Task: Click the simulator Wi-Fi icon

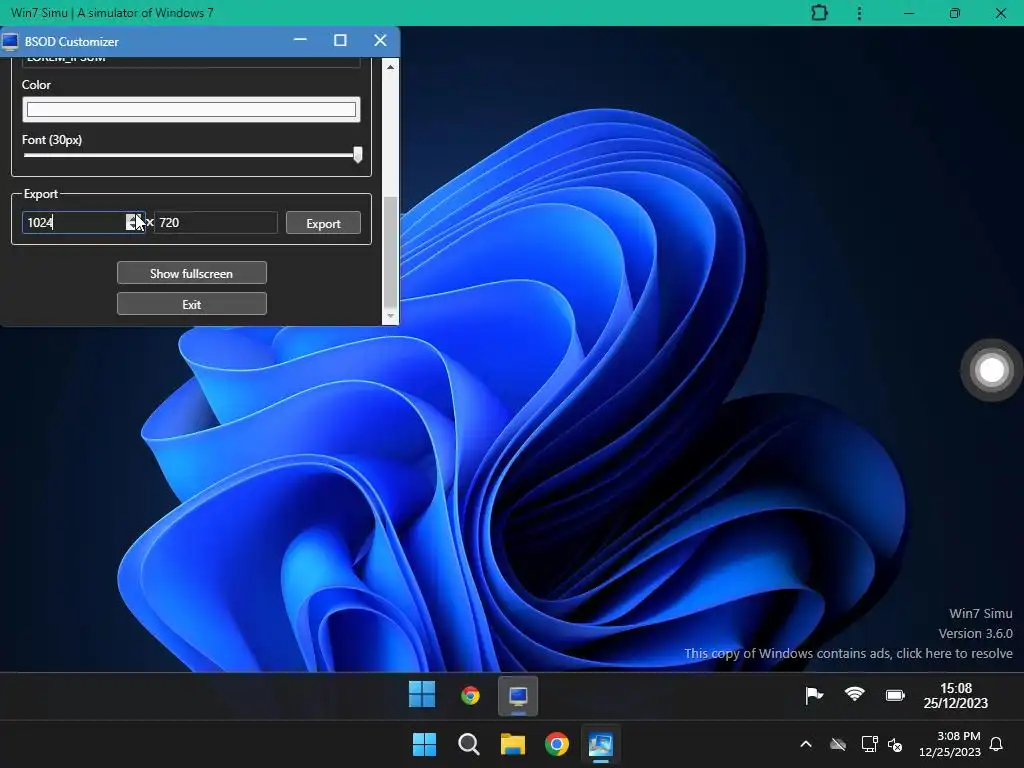Action: (854, 694)
